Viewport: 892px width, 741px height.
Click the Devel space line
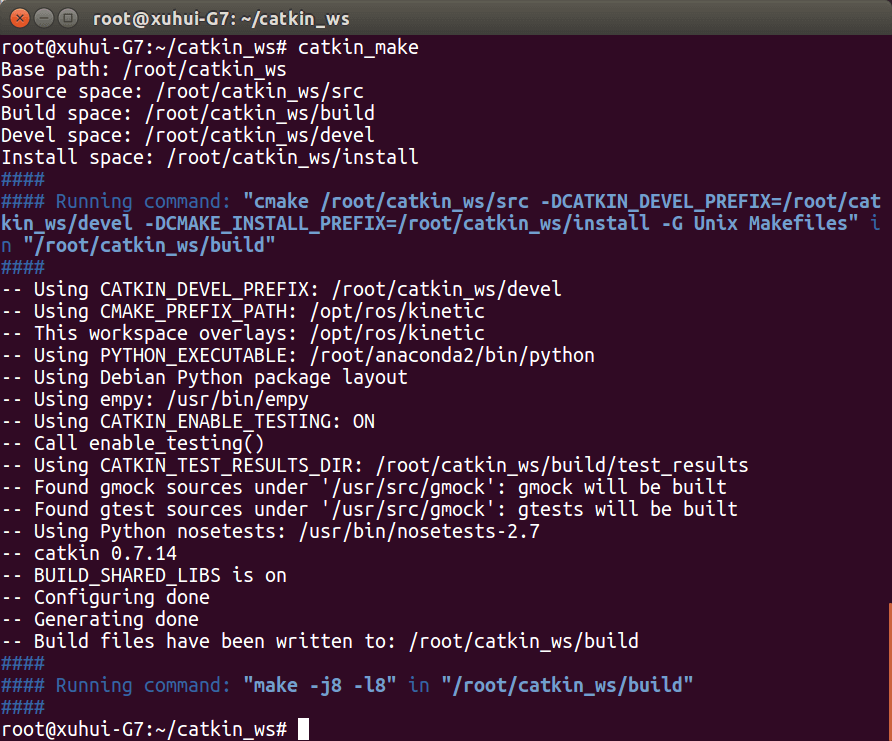click(188, 136)
